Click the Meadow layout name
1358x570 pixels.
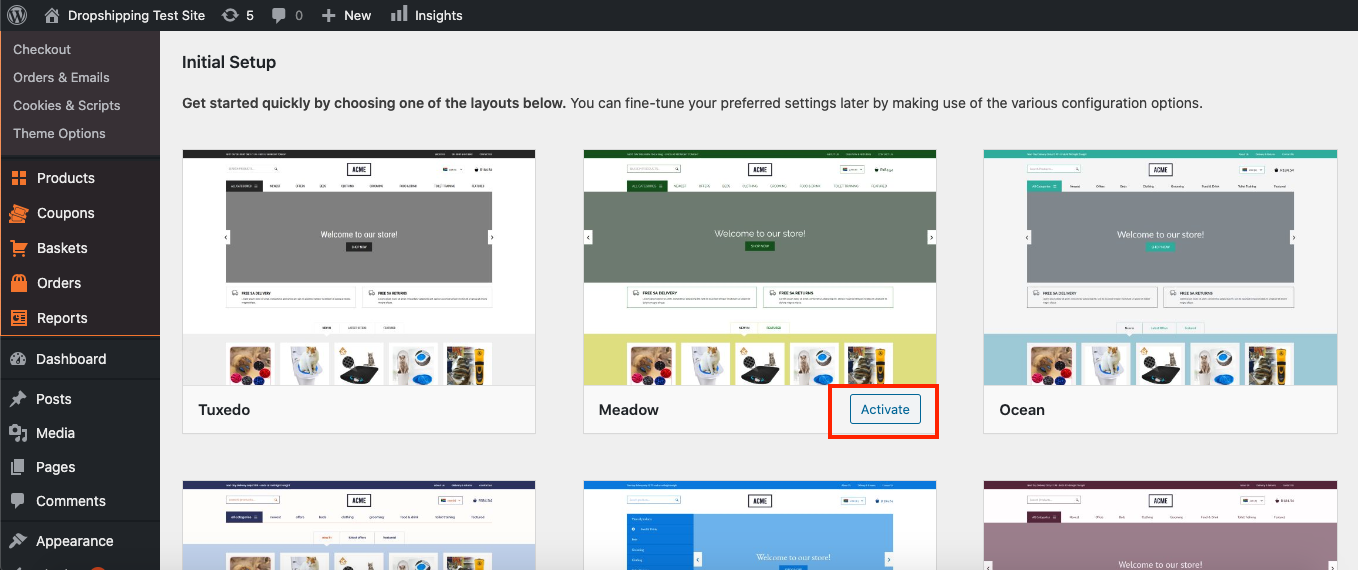click(629, 410)
